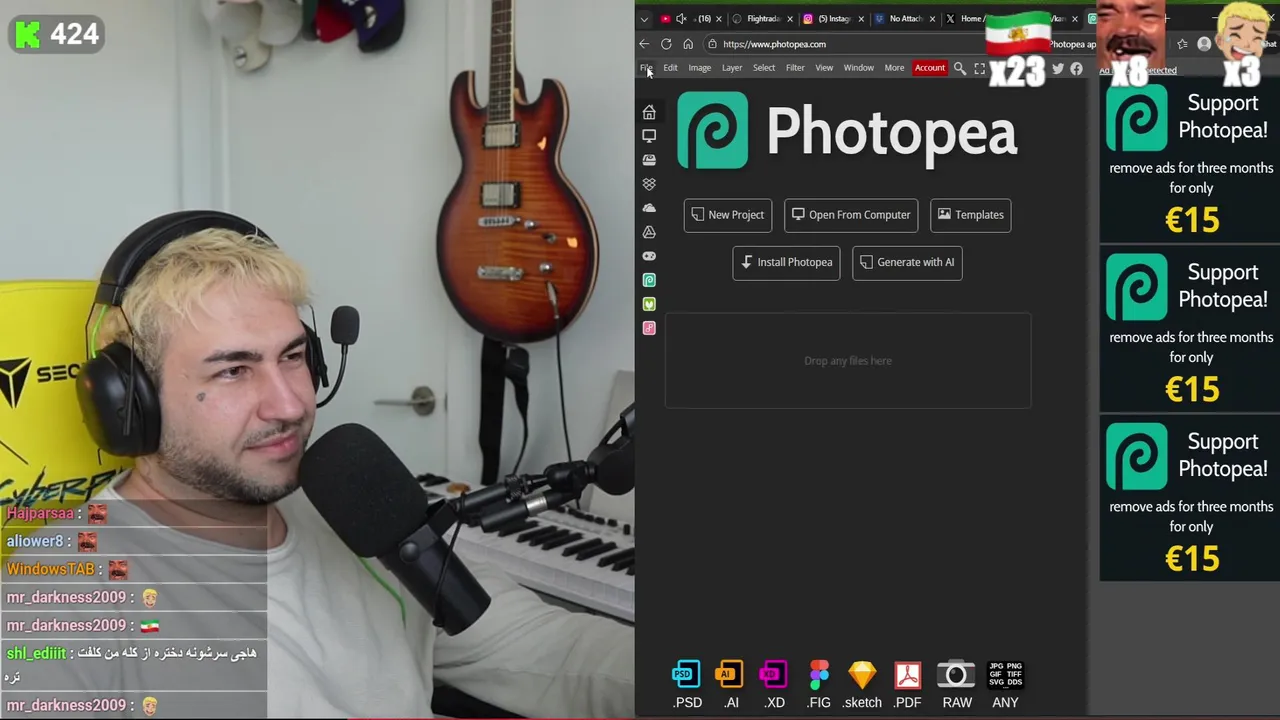Open the browser profile avatar

coord(1204,44)
